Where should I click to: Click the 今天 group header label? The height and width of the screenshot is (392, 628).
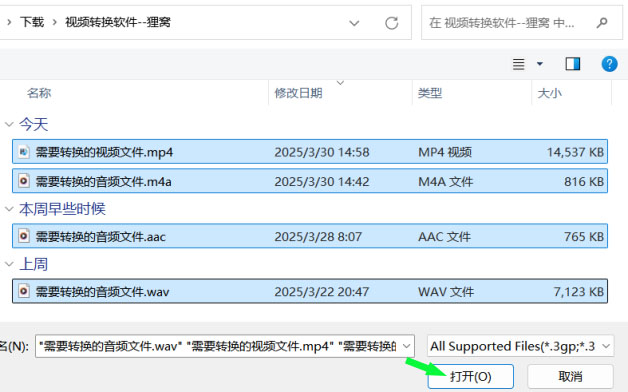coord(34,125)
